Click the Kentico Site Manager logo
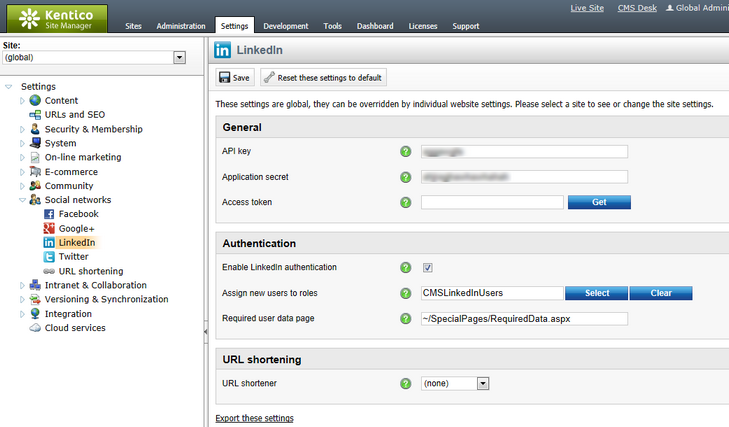 point(57,19)
